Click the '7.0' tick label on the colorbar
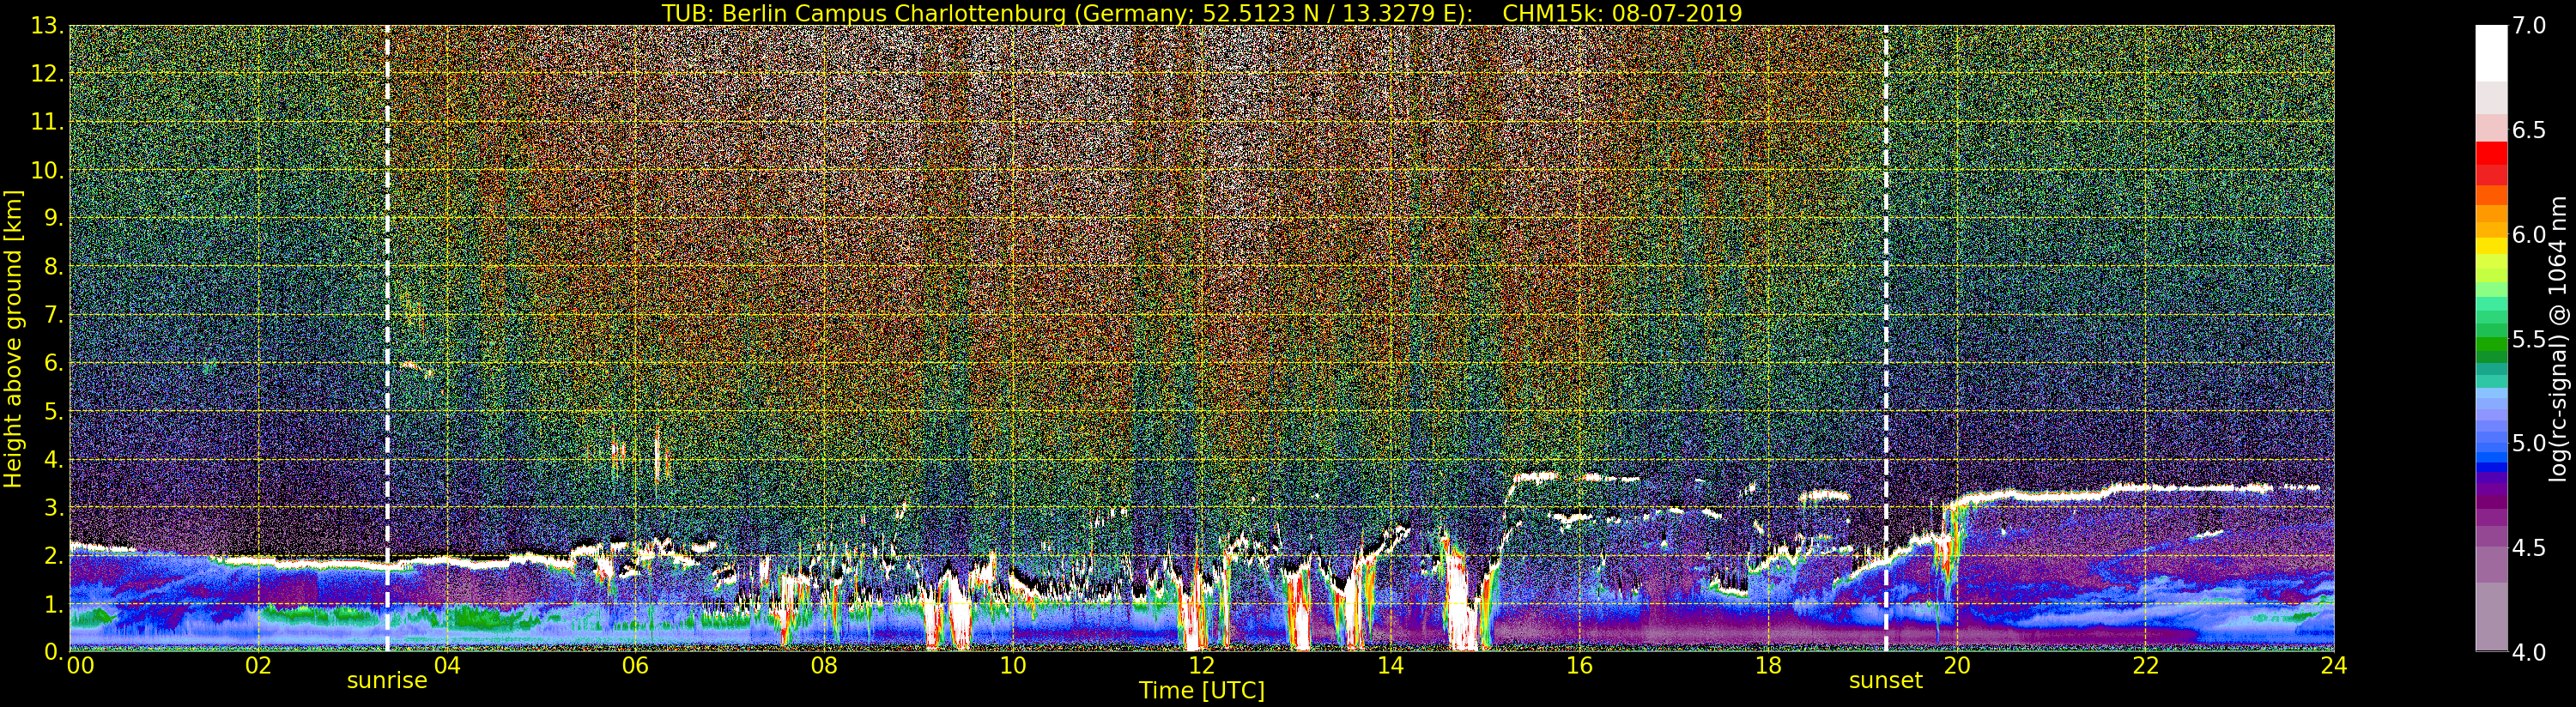Viewport: 2576px width, 707px height. (2529, 26)
